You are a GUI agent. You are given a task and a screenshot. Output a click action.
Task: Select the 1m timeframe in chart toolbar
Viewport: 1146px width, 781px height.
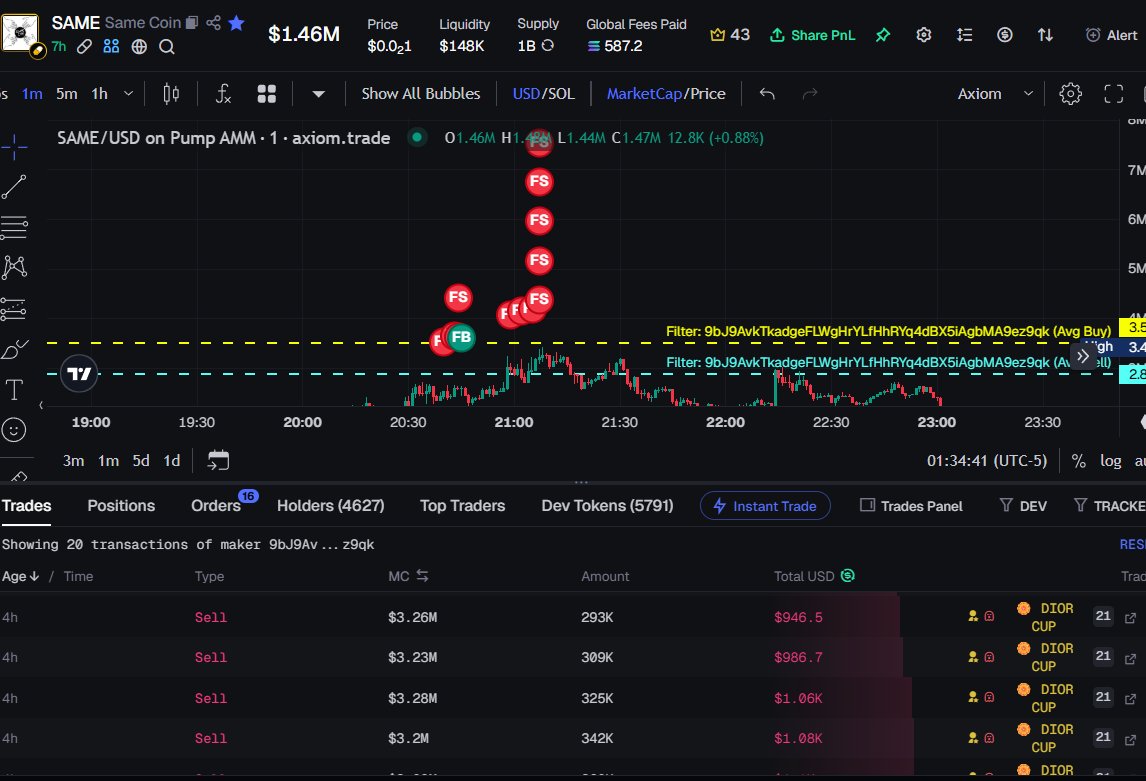(32, 94)
